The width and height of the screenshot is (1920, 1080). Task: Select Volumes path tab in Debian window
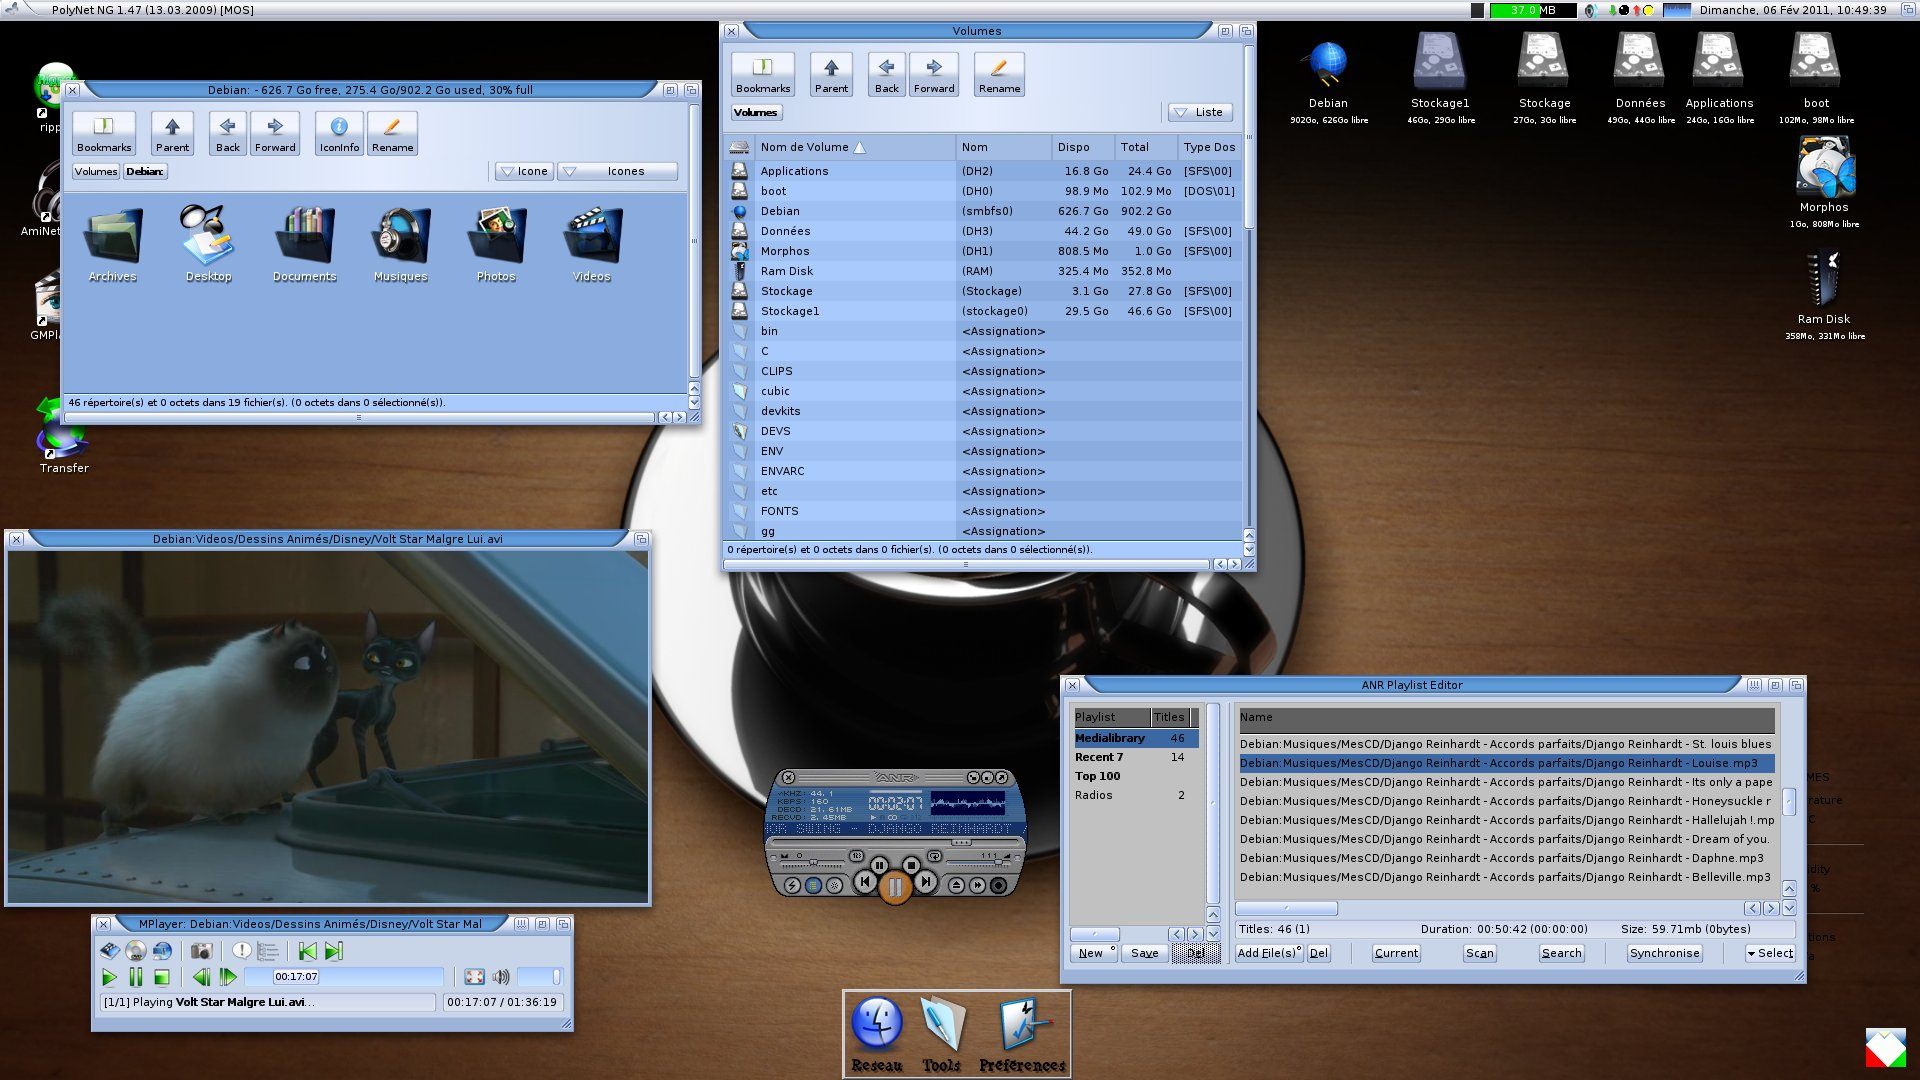pyautogui.click(x=96, y=171)
